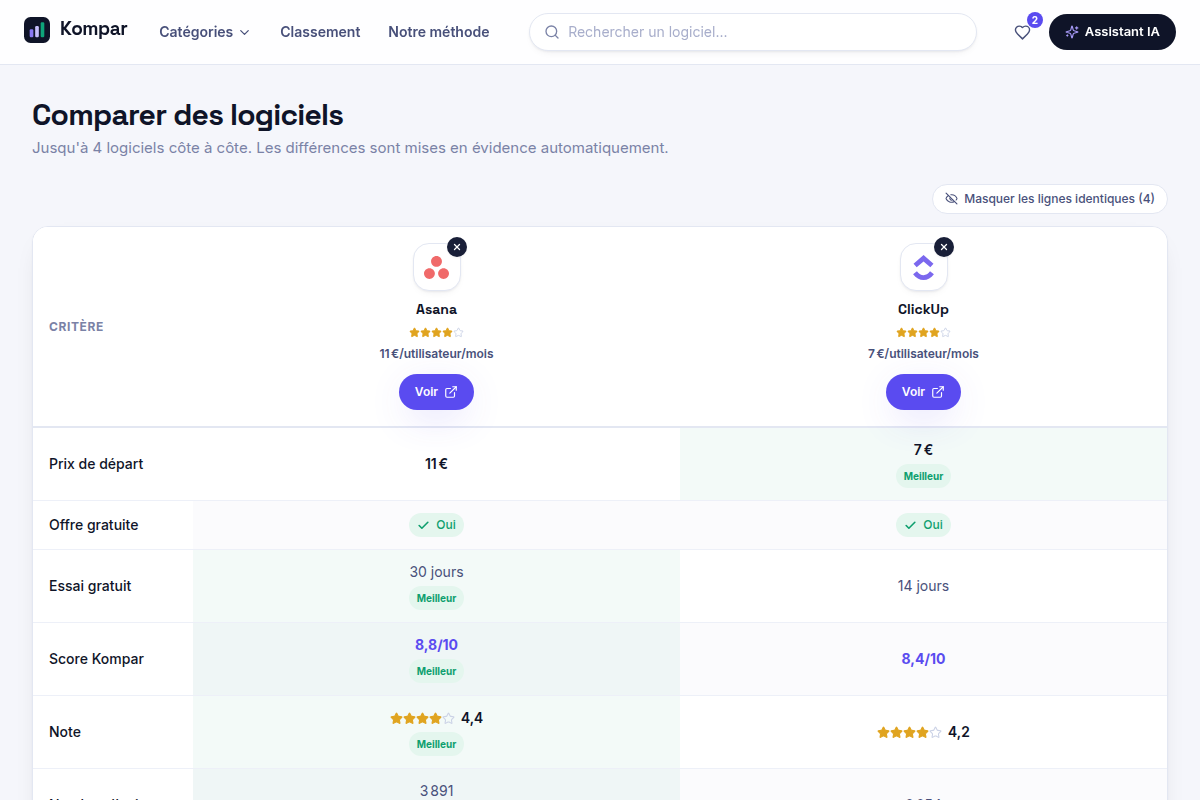Image resolution: width=1200 pixels, height=800 pixels.
Task: Select the Score Kompar row label
Action: click(x=96, y=659)
